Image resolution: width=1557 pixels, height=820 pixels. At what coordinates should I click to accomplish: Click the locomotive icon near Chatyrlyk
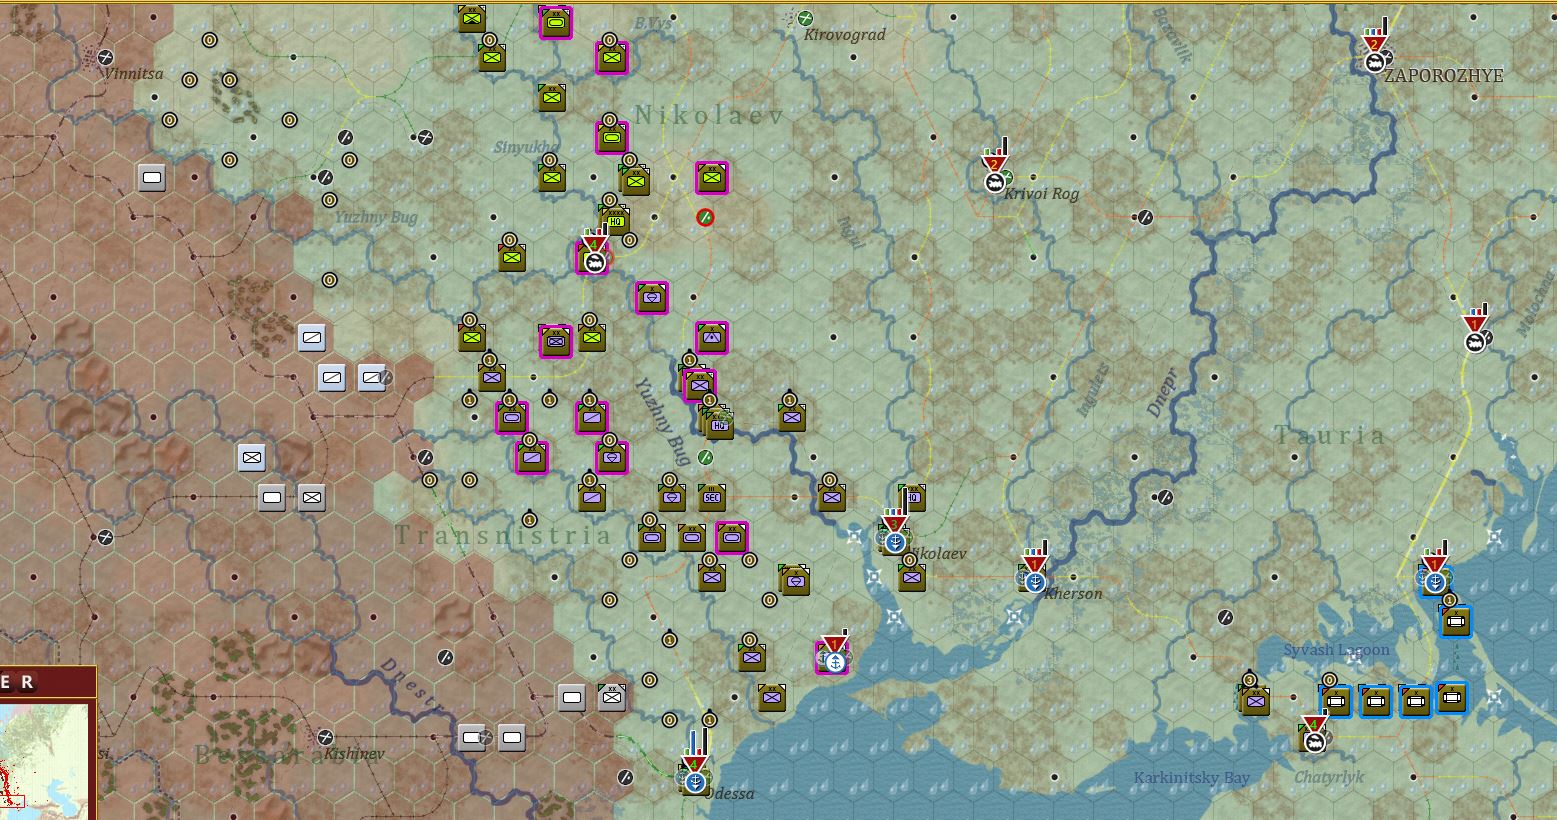click(x=1313, y=744)
